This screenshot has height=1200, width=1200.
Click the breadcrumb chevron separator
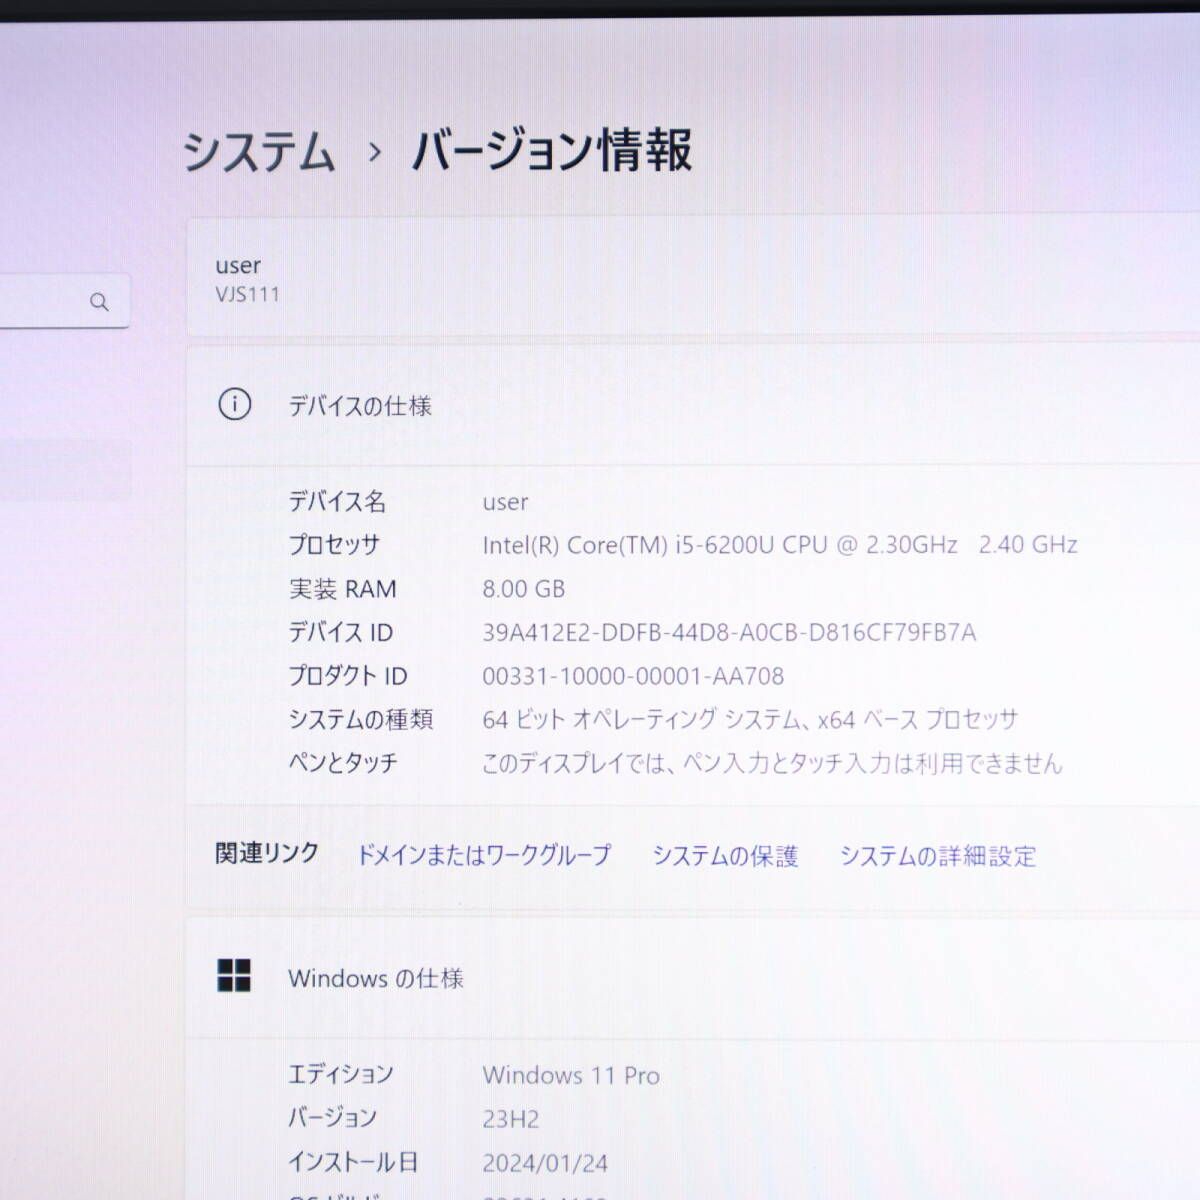(375, 153)
